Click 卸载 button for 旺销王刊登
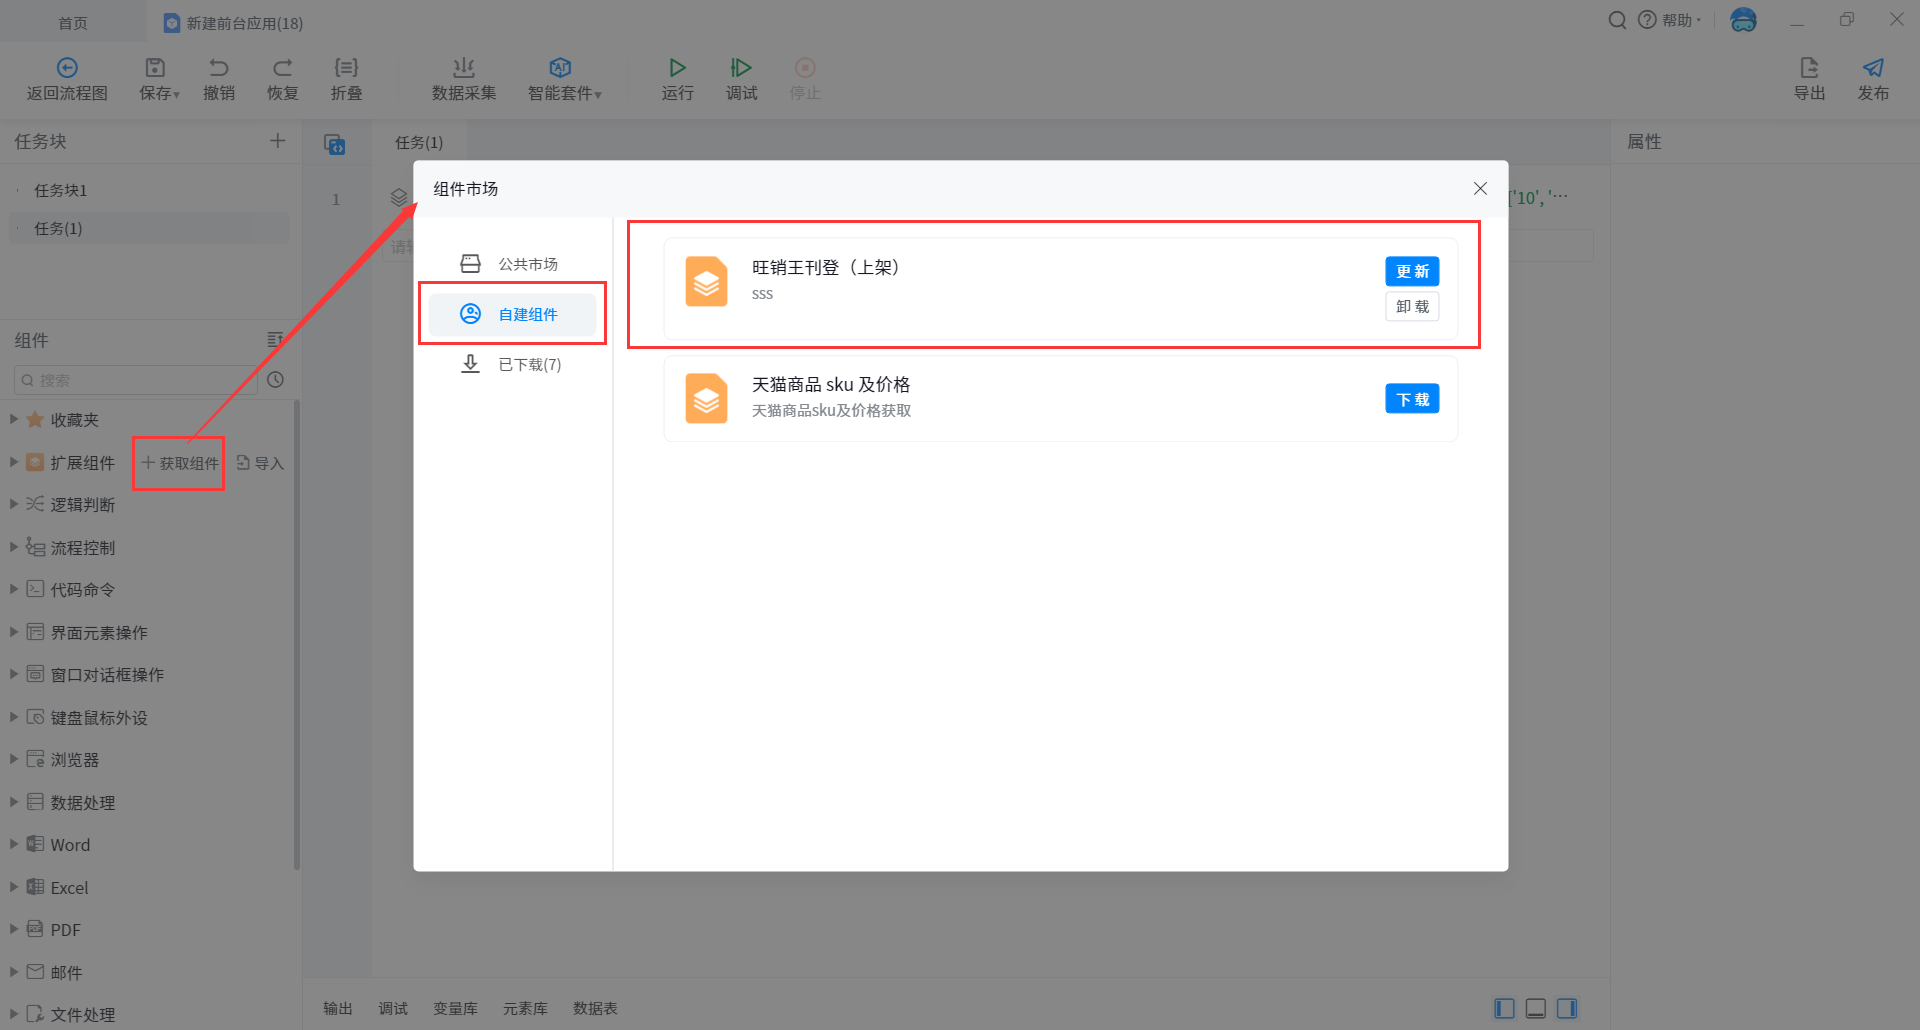 click(1411, 306)
